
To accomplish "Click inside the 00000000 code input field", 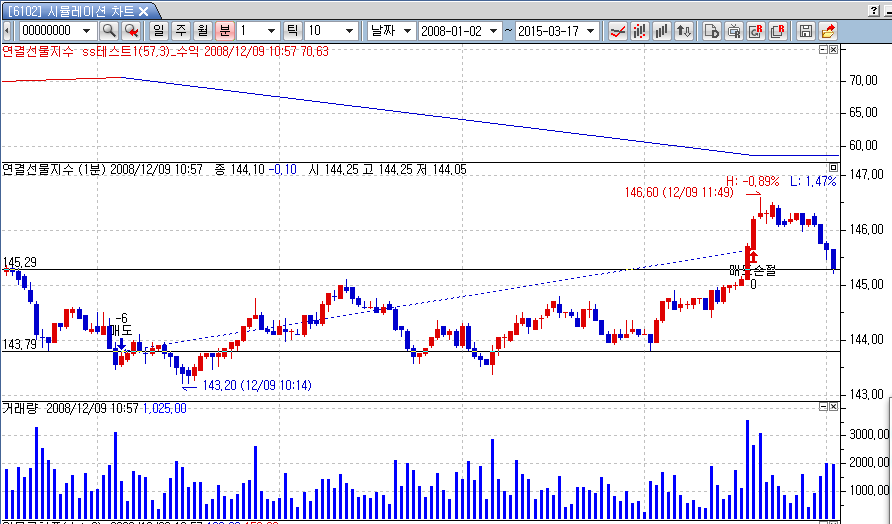I will click(49, 31).
